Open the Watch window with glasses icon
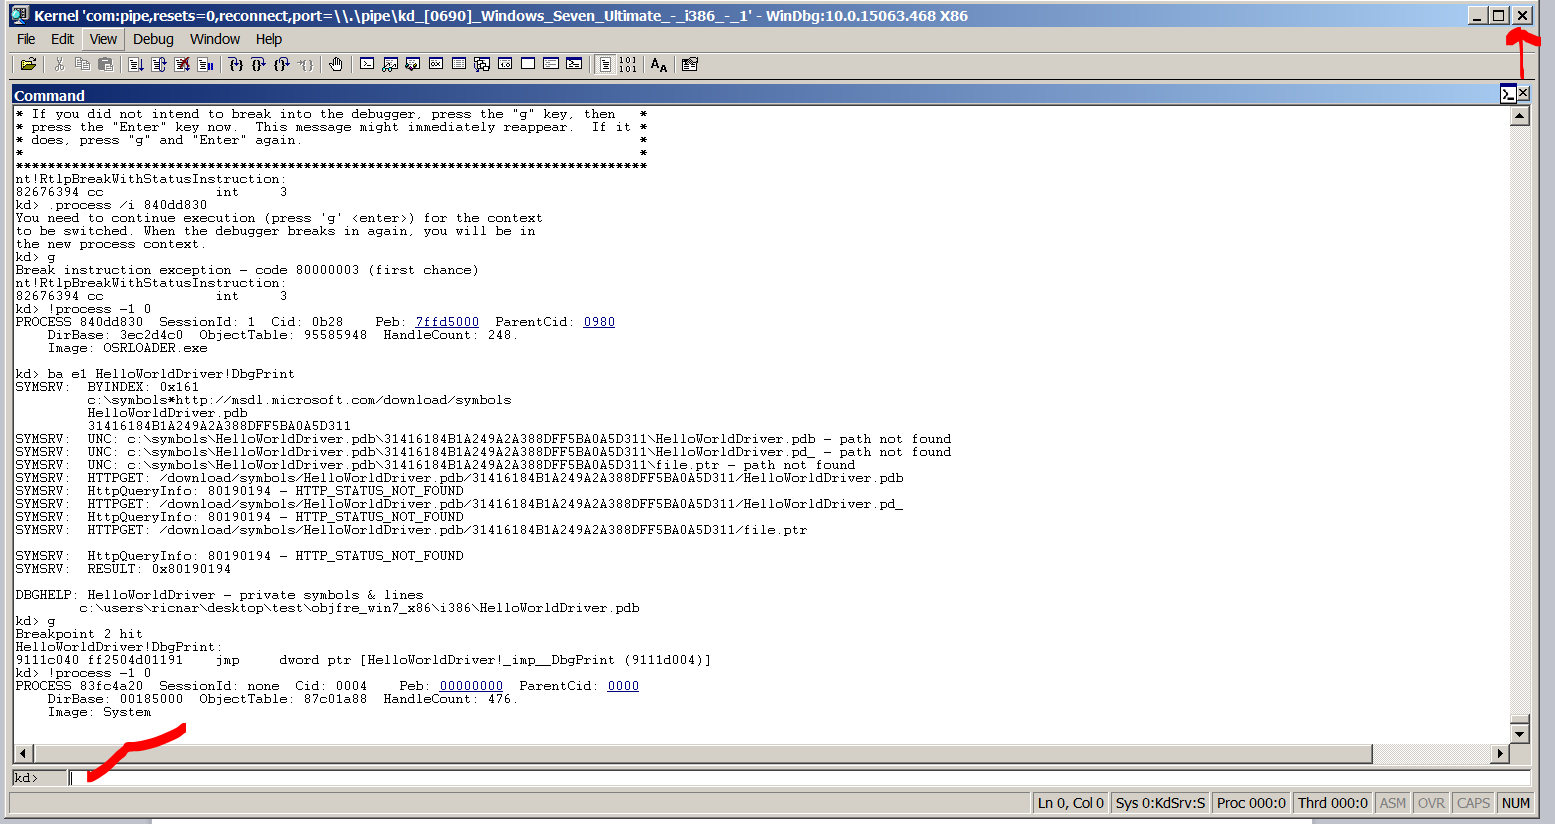The image size is (1555, 824). point(390,64)
